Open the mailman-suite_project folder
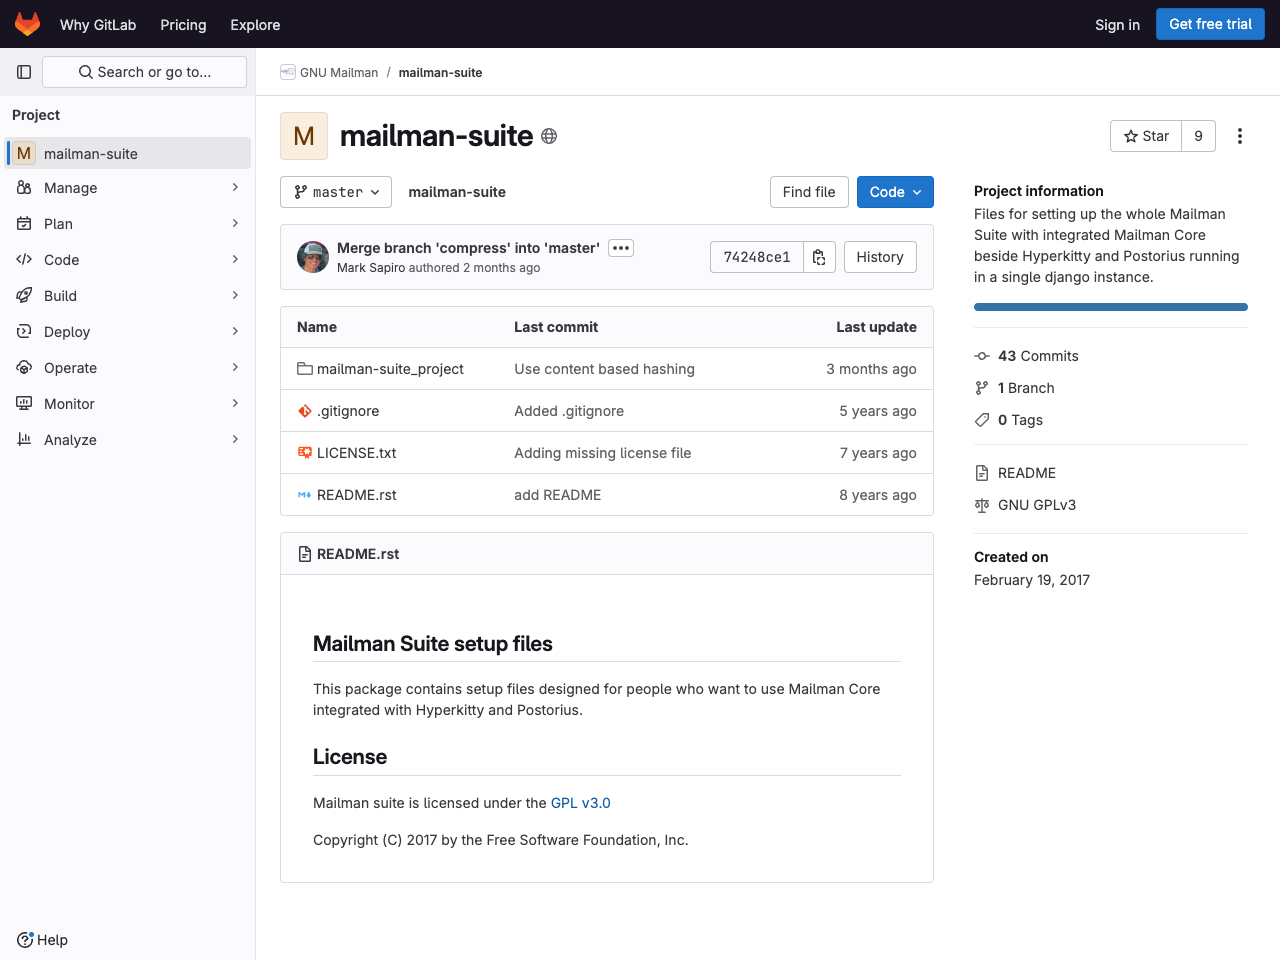Screen dimensions: 1280x960 [390, 369]
